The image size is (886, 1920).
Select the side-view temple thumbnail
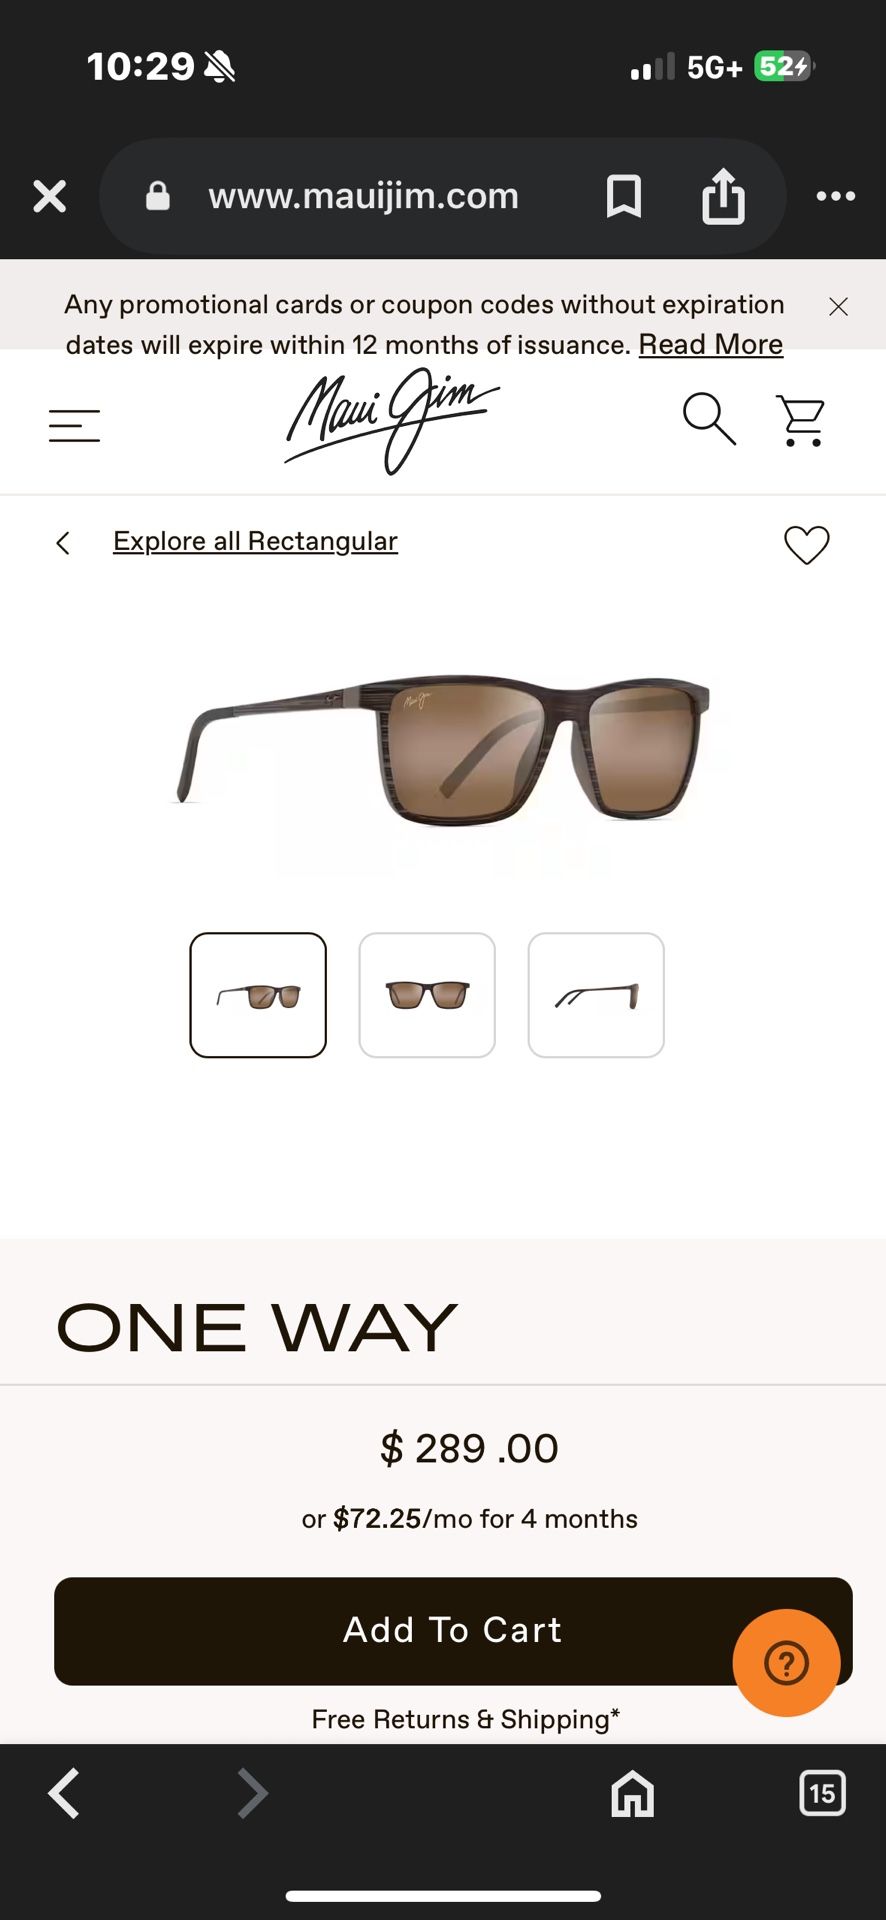click(596, 995)
